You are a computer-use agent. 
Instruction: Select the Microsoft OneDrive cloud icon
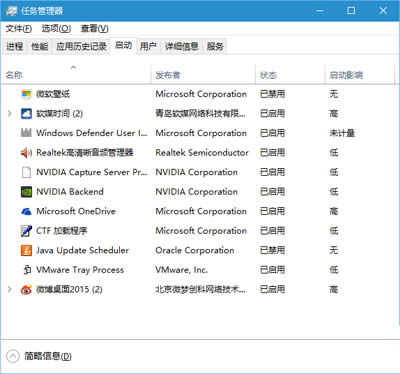click(x=26, y=211)
